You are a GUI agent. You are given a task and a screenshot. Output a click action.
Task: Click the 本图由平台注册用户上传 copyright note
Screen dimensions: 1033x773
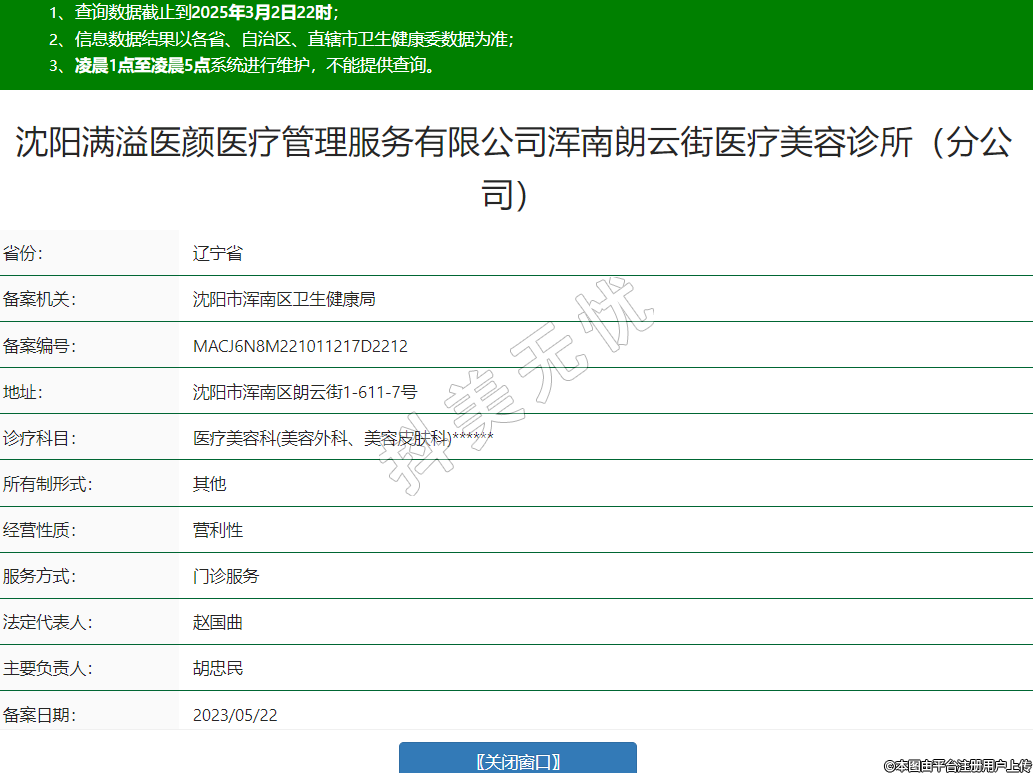point(957,765)
